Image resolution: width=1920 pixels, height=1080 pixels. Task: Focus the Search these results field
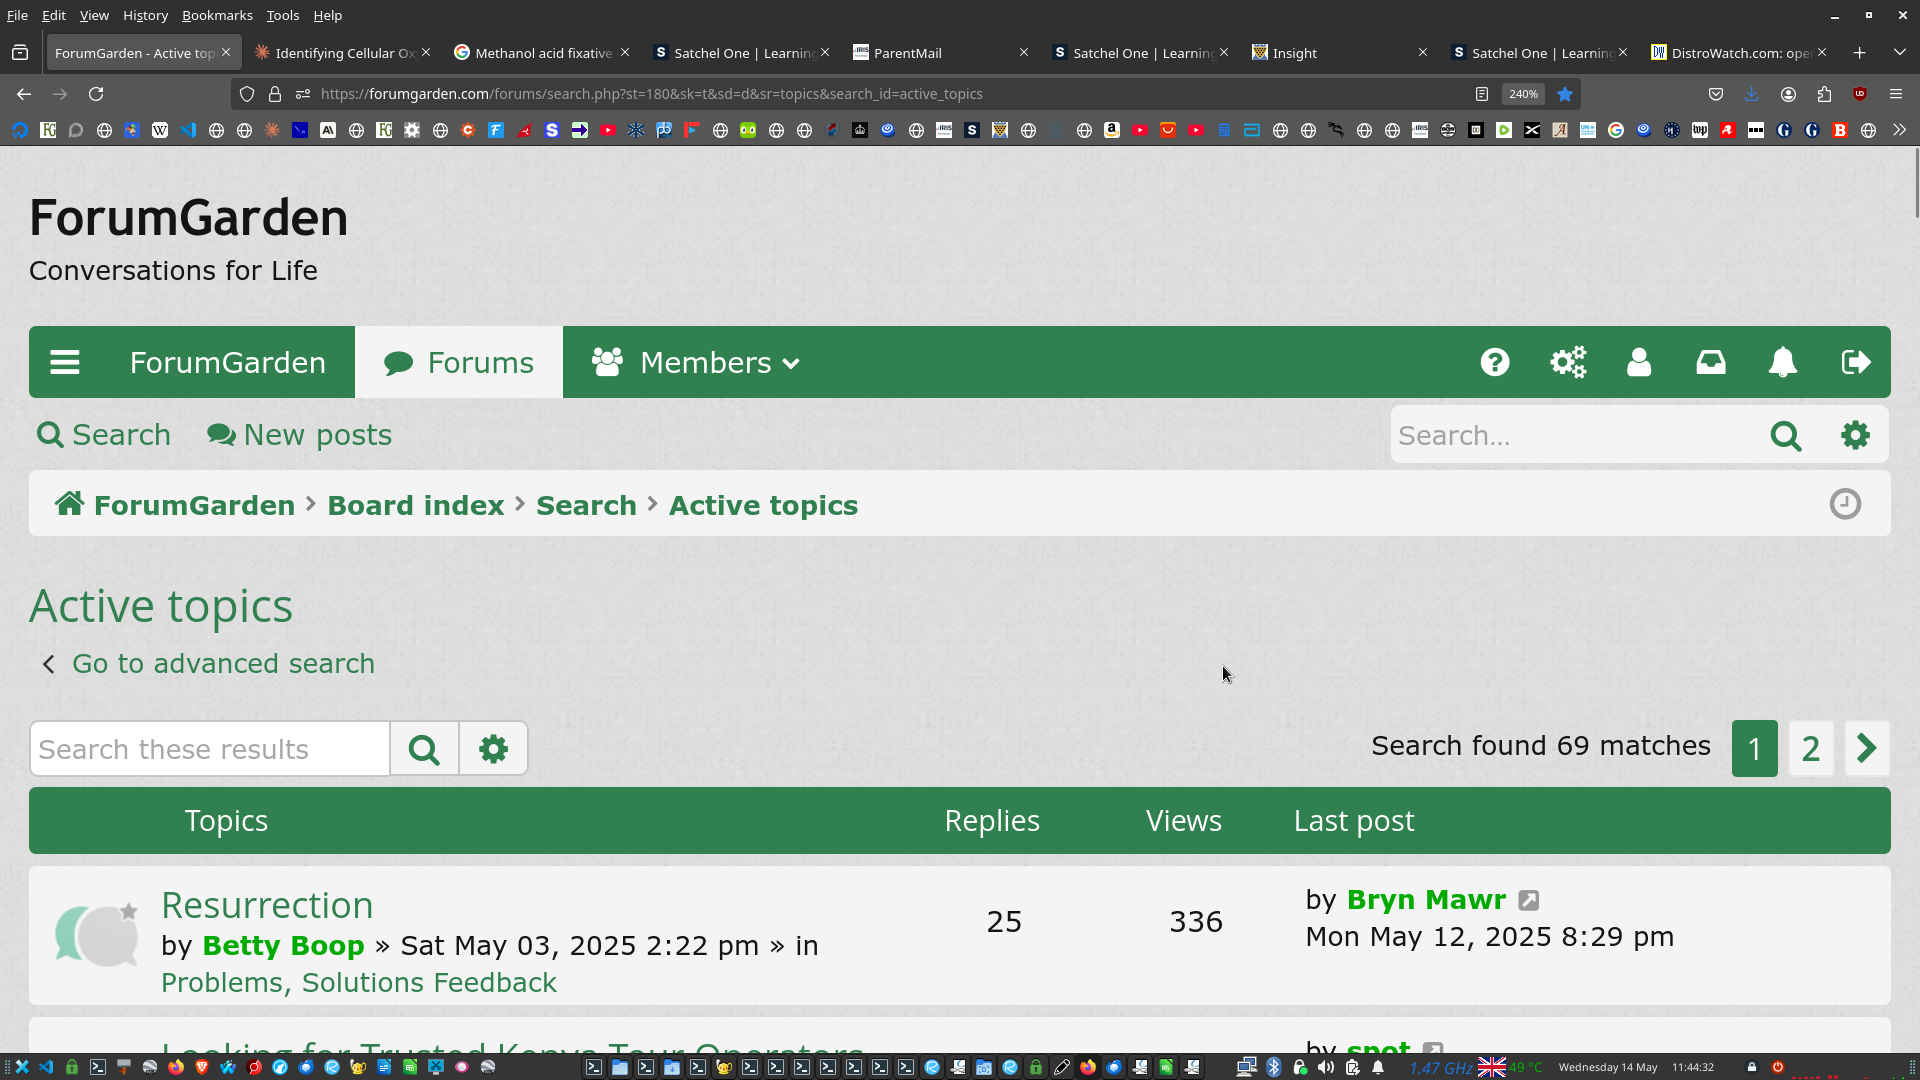(210, 749)
